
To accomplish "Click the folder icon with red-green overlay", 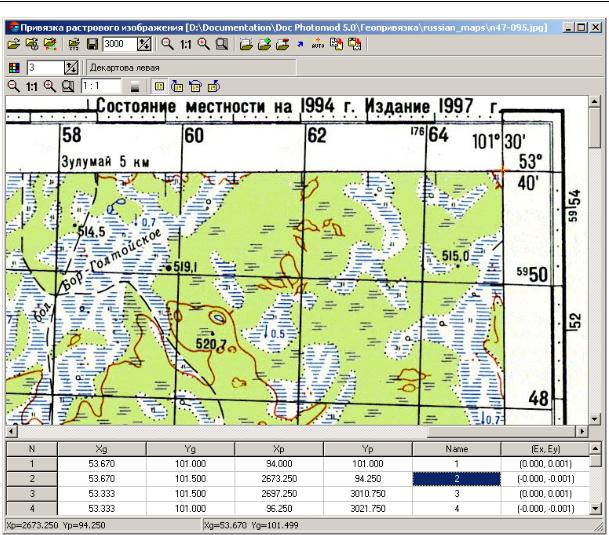I will coord(50,44).
